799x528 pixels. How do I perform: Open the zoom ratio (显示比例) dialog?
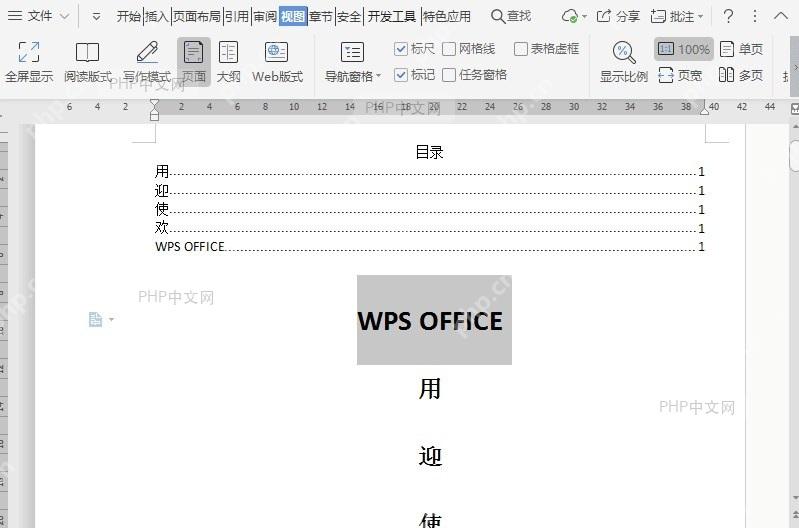pyautogui.click(x=624, y=62)
